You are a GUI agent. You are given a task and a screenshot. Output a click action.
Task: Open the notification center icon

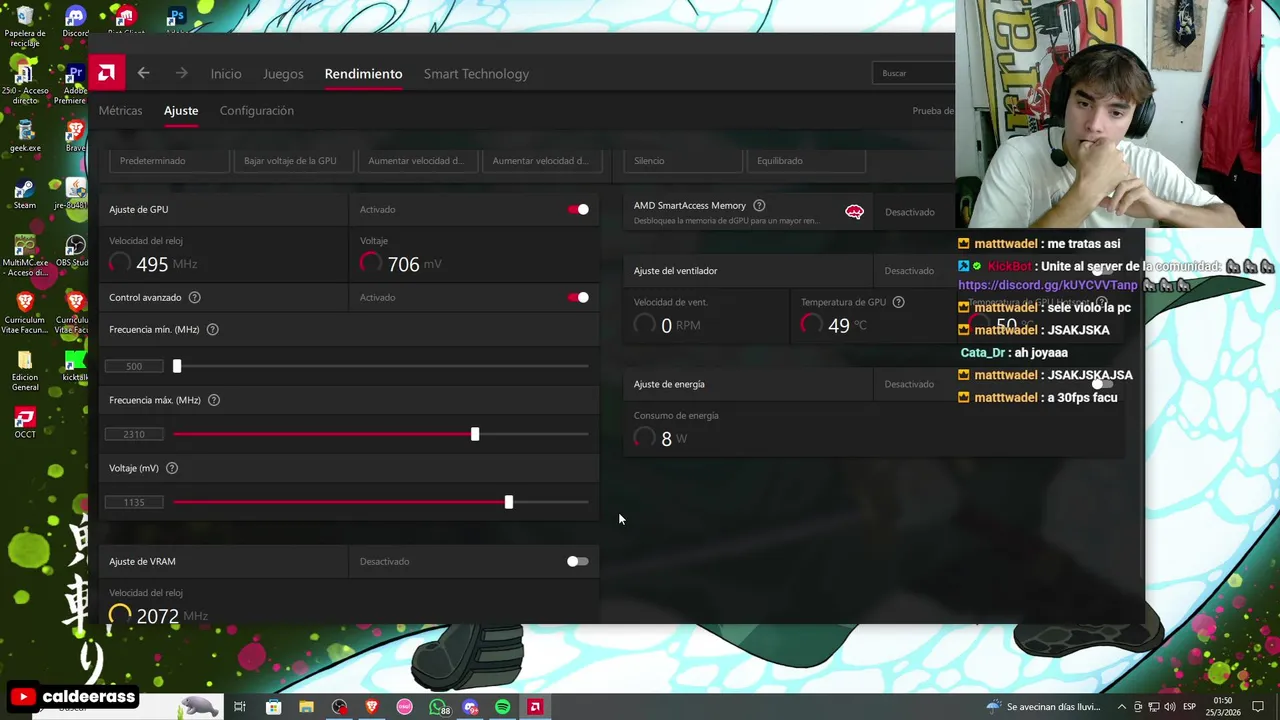pyautogui.click(x=1258, y=707)
